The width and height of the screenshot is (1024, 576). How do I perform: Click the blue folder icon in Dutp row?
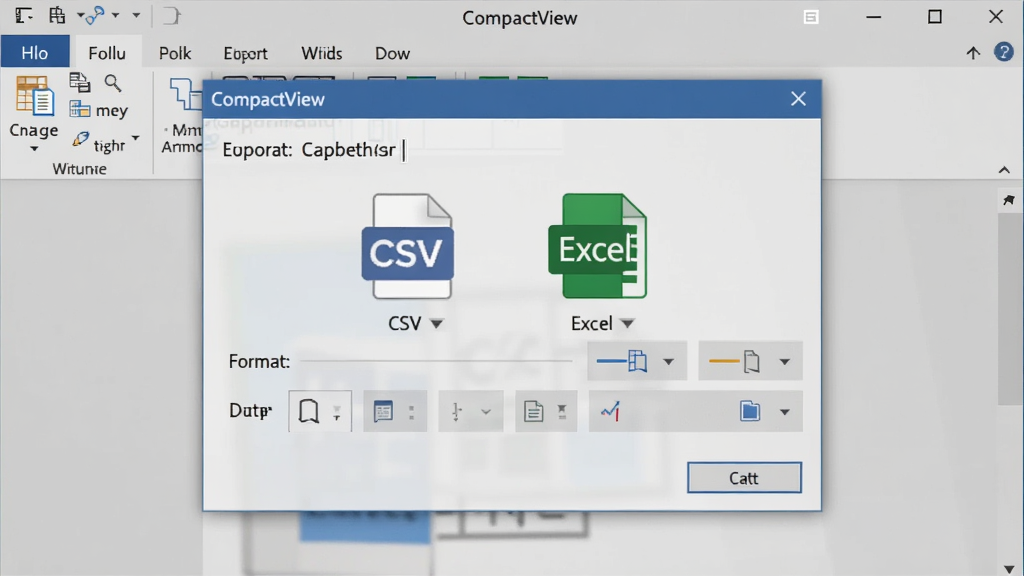750,411
